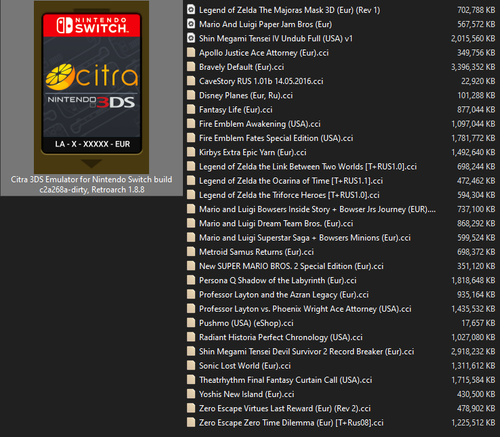Select file name 'Apollo Justice Ace Attorney (Eur).cci'
Image resolution: width=500 pixels, height=437 pixels.
click(x=264, y=53)
